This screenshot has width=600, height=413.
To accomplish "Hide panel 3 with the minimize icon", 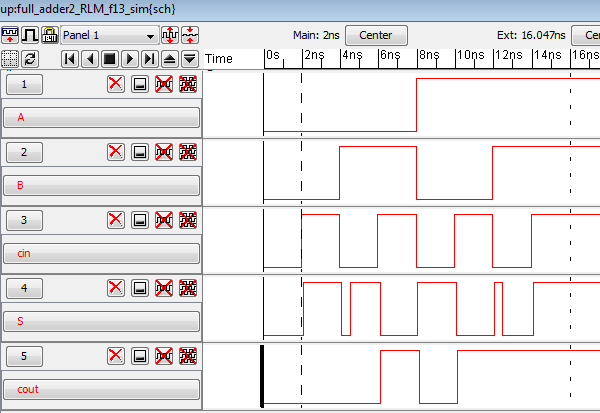I will click(140, 220).
